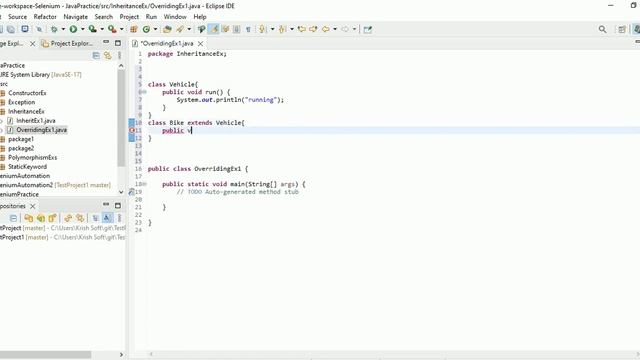
Task: Click the Next Annotation icon
Action: pyautogui.click(x=262, y=29)
